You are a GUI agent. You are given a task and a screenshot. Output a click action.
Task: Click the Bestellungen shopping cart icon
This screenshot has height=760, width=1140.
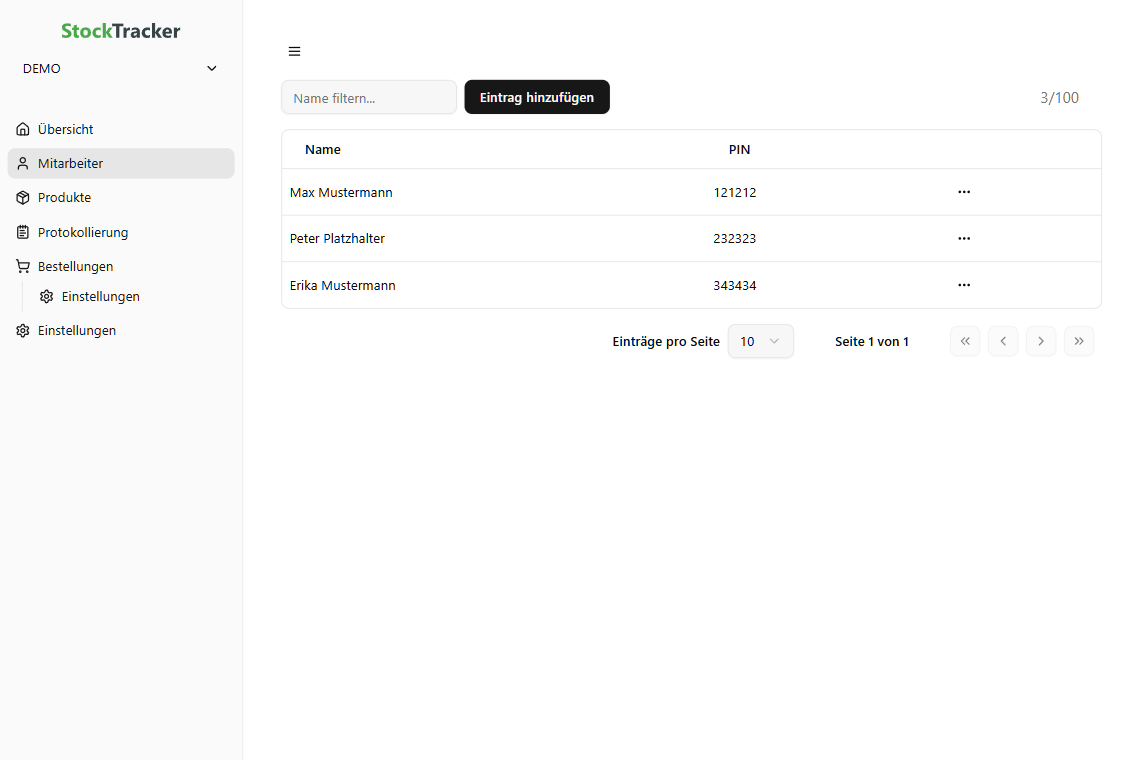23,267
